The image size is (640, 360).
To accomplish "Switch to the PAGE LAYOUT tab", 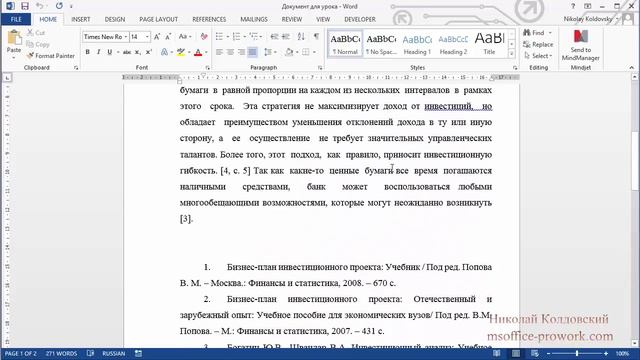I will pyautogui.click(x=158, y=19).
